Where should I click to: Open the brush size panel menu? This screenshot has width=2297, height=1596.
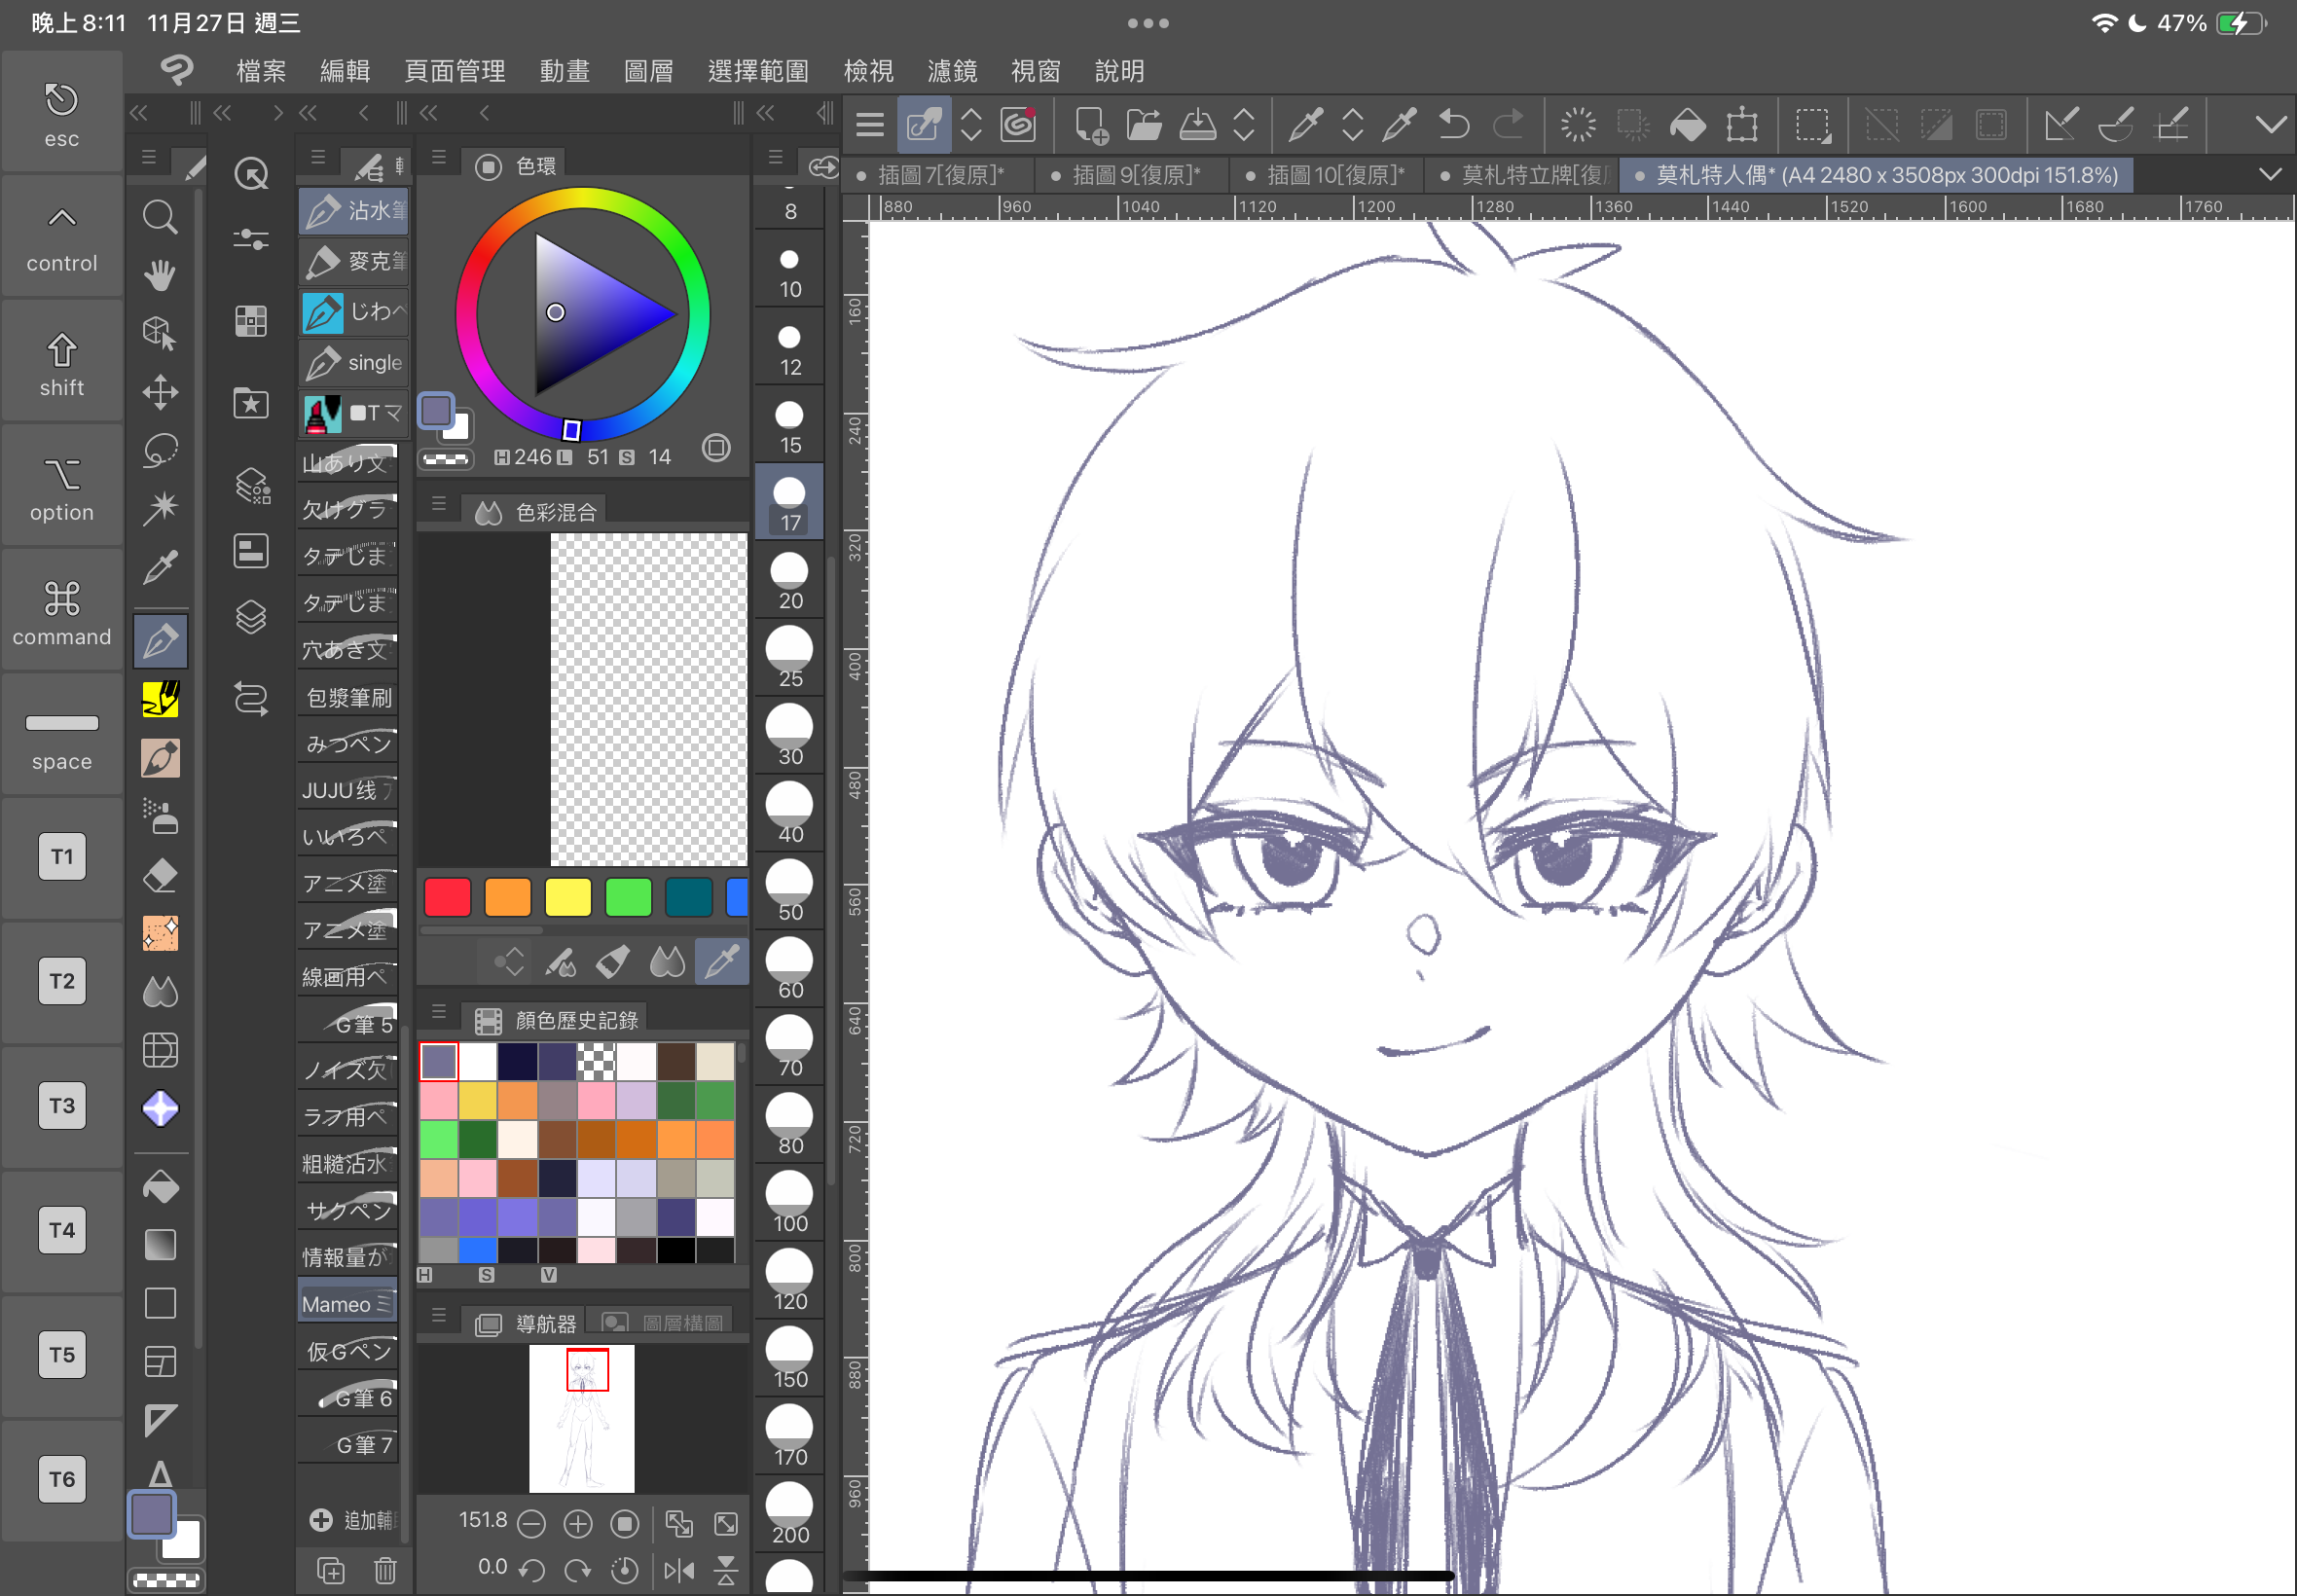tap(776, 158)
